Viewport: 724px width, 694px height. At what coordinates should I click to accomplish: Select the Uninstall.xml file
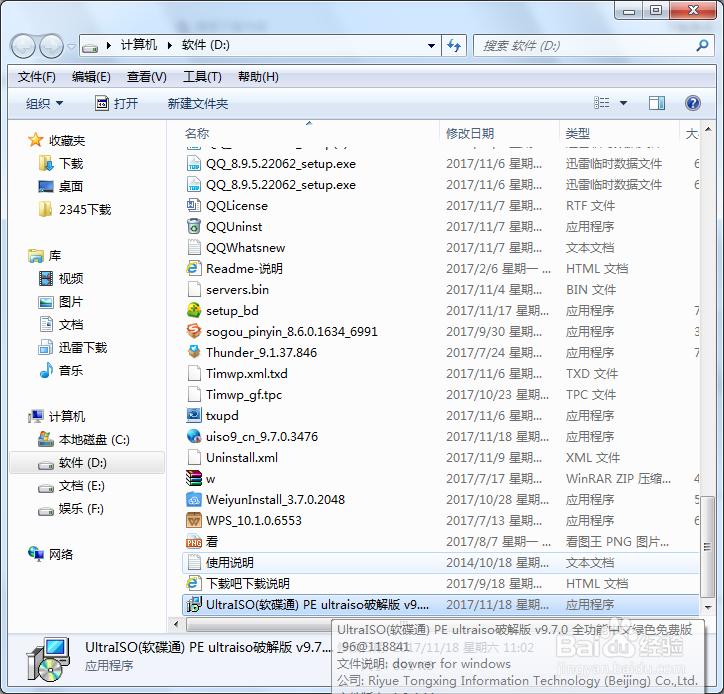[242, 458]
